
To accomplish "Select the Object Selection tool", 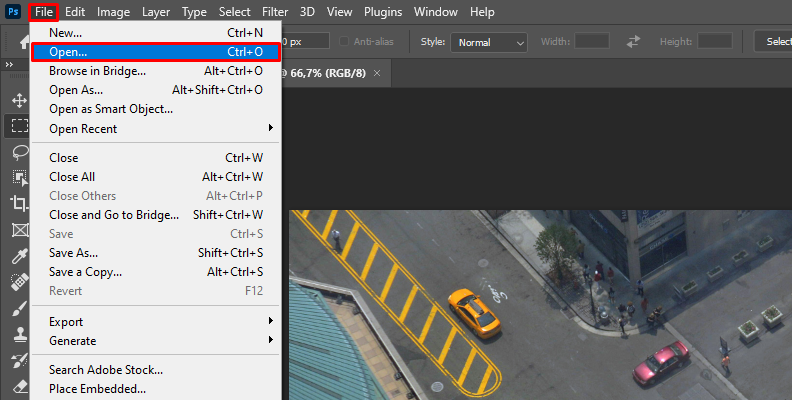I will [x=20, y=177].
